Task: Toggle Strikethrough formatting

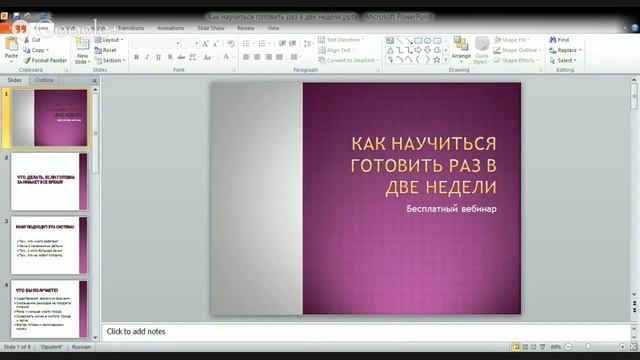Action: tap(181, 57)
